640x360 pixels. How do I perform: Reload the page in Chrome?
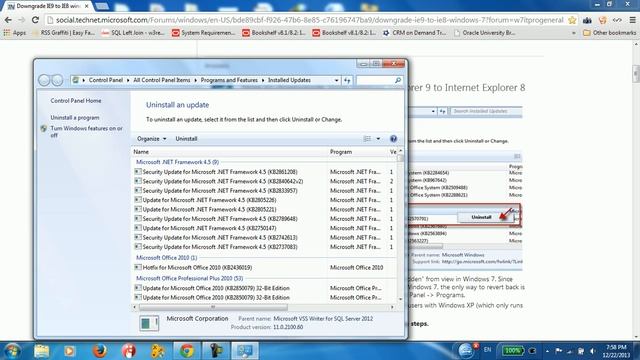coord(35,20)
